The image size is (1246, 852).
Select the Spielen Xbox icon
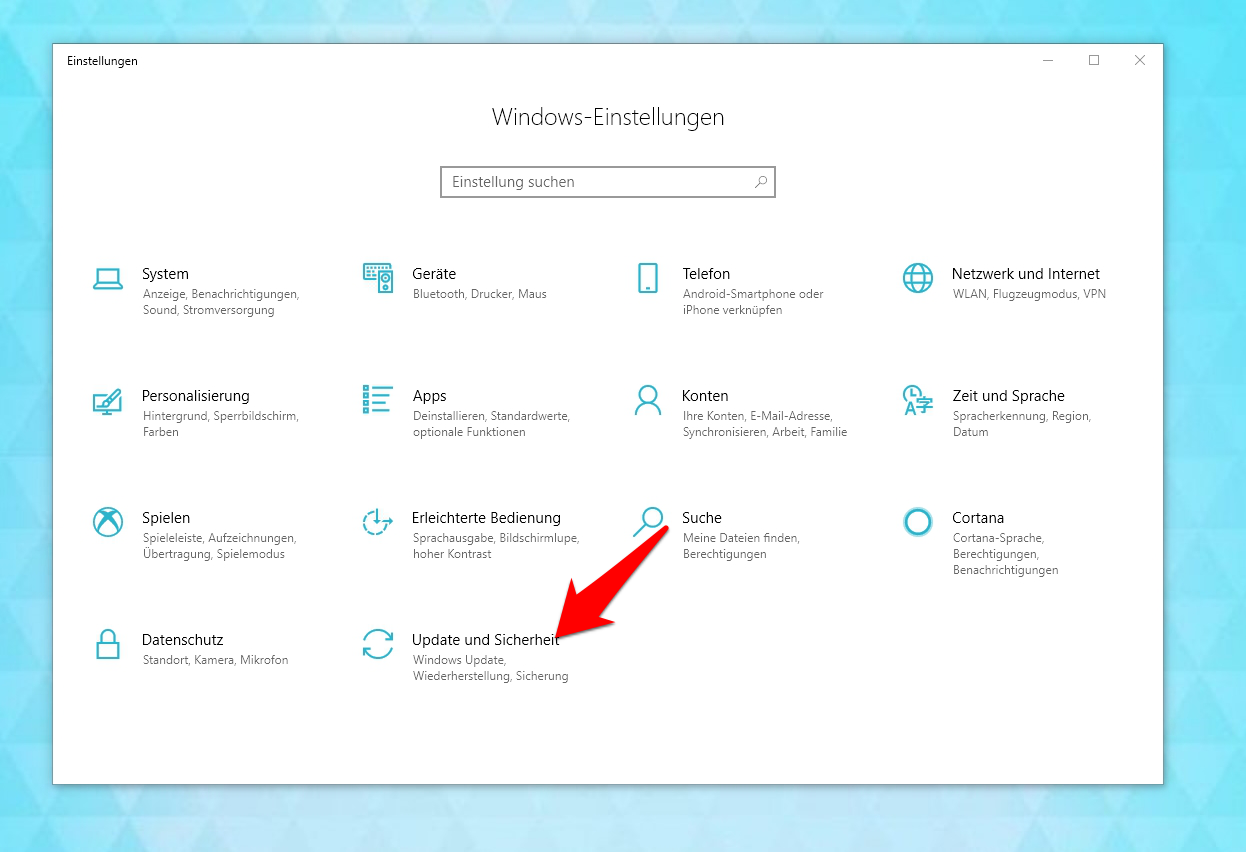tap(107, 524)
